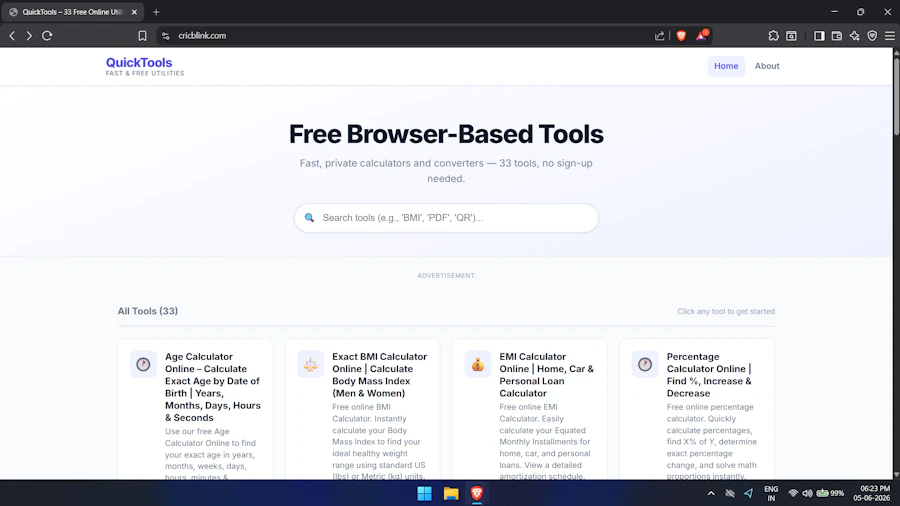The image size is (900, 506).
Task: Open the battery 99% tray indicator
Action: tap(831, 493)
